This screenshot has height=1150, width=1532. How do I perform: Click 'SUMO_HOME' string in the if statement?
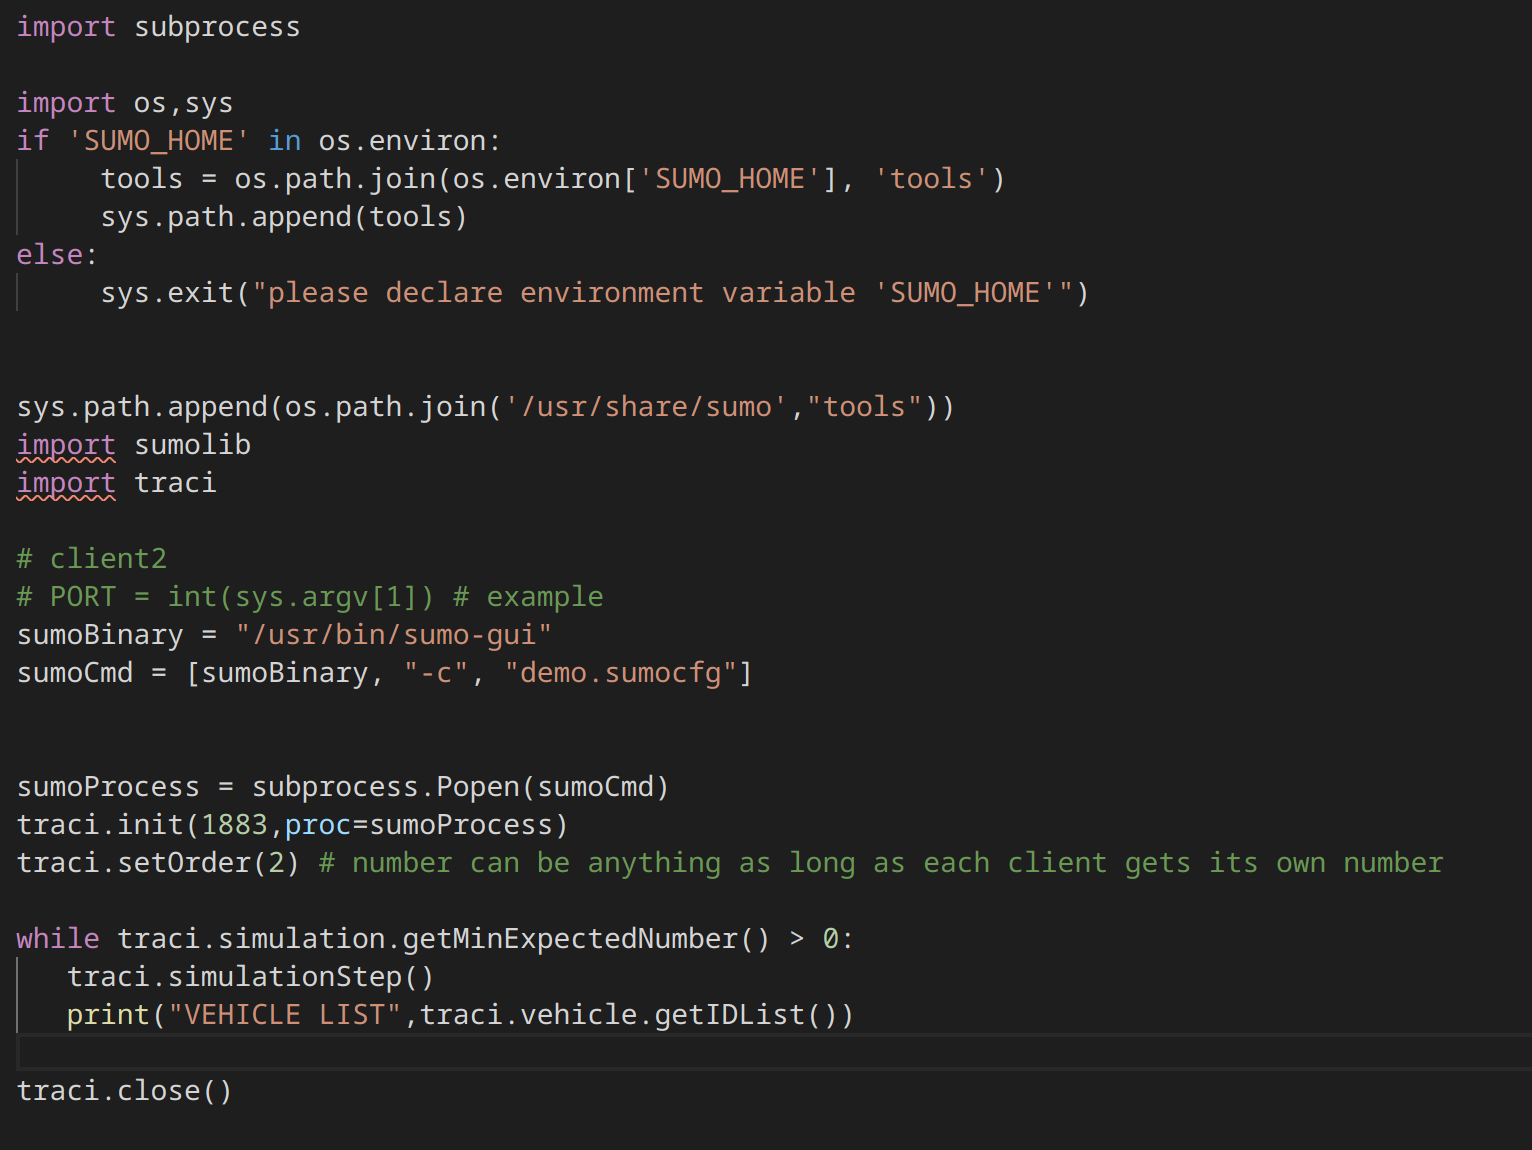158,141
